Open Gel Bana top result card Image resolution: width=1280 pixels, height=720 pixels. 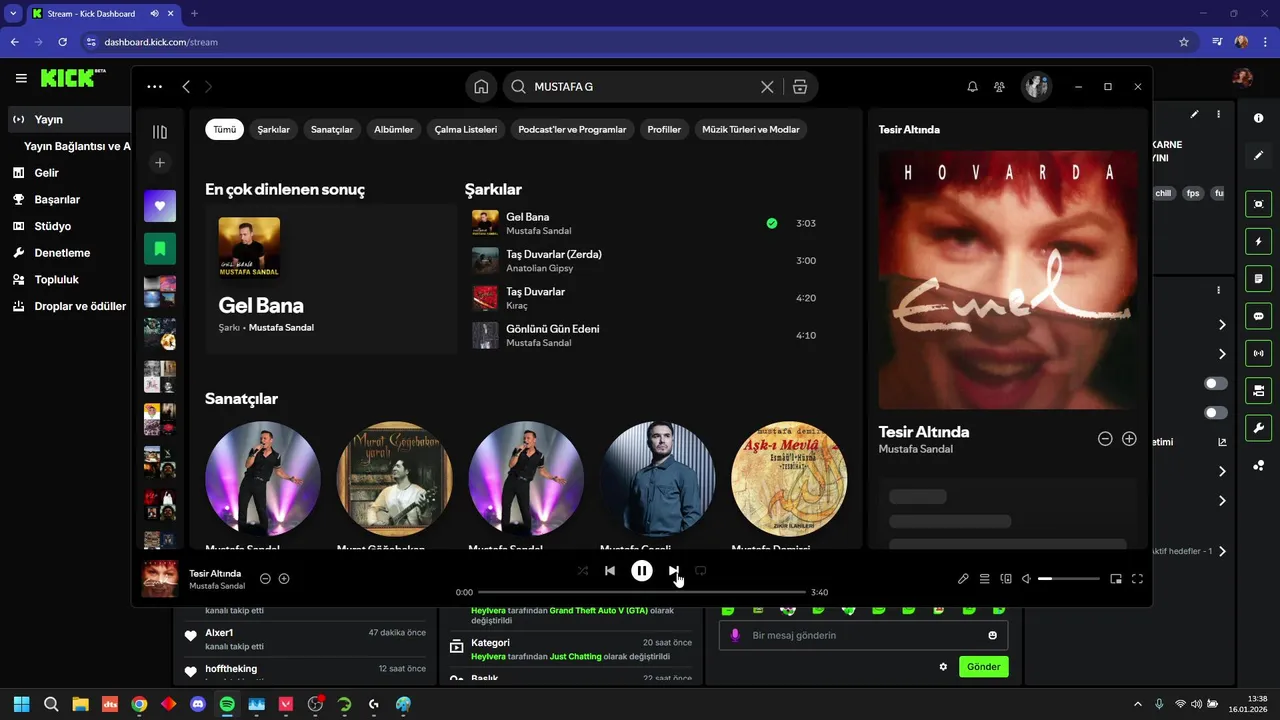(331, 279)
